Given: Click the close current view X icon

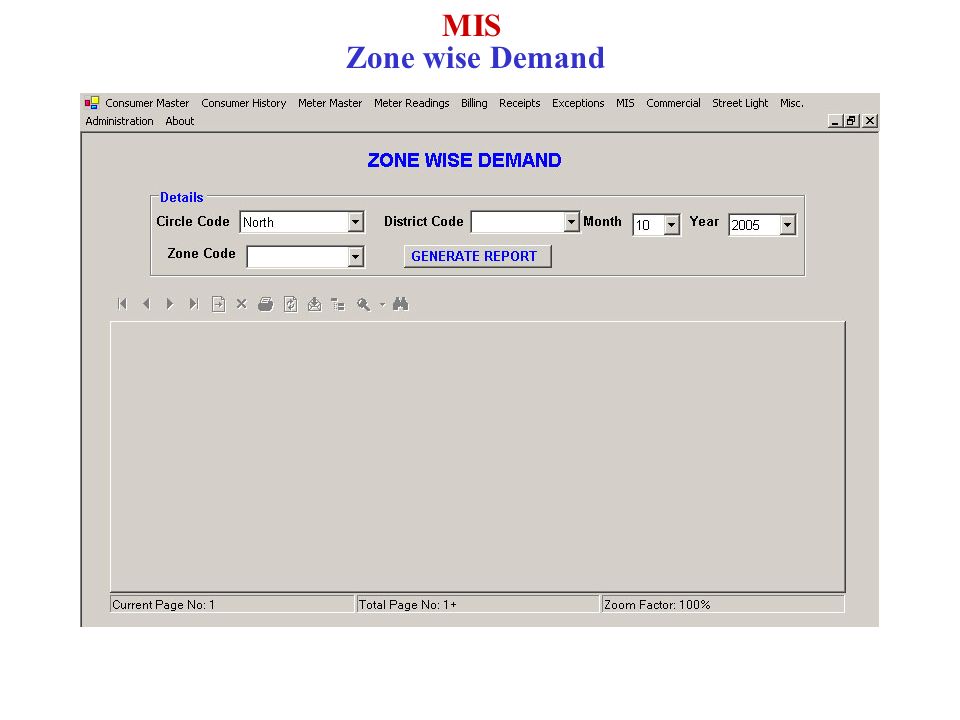Looking at the screenshot, I should [x=241, y=304].
